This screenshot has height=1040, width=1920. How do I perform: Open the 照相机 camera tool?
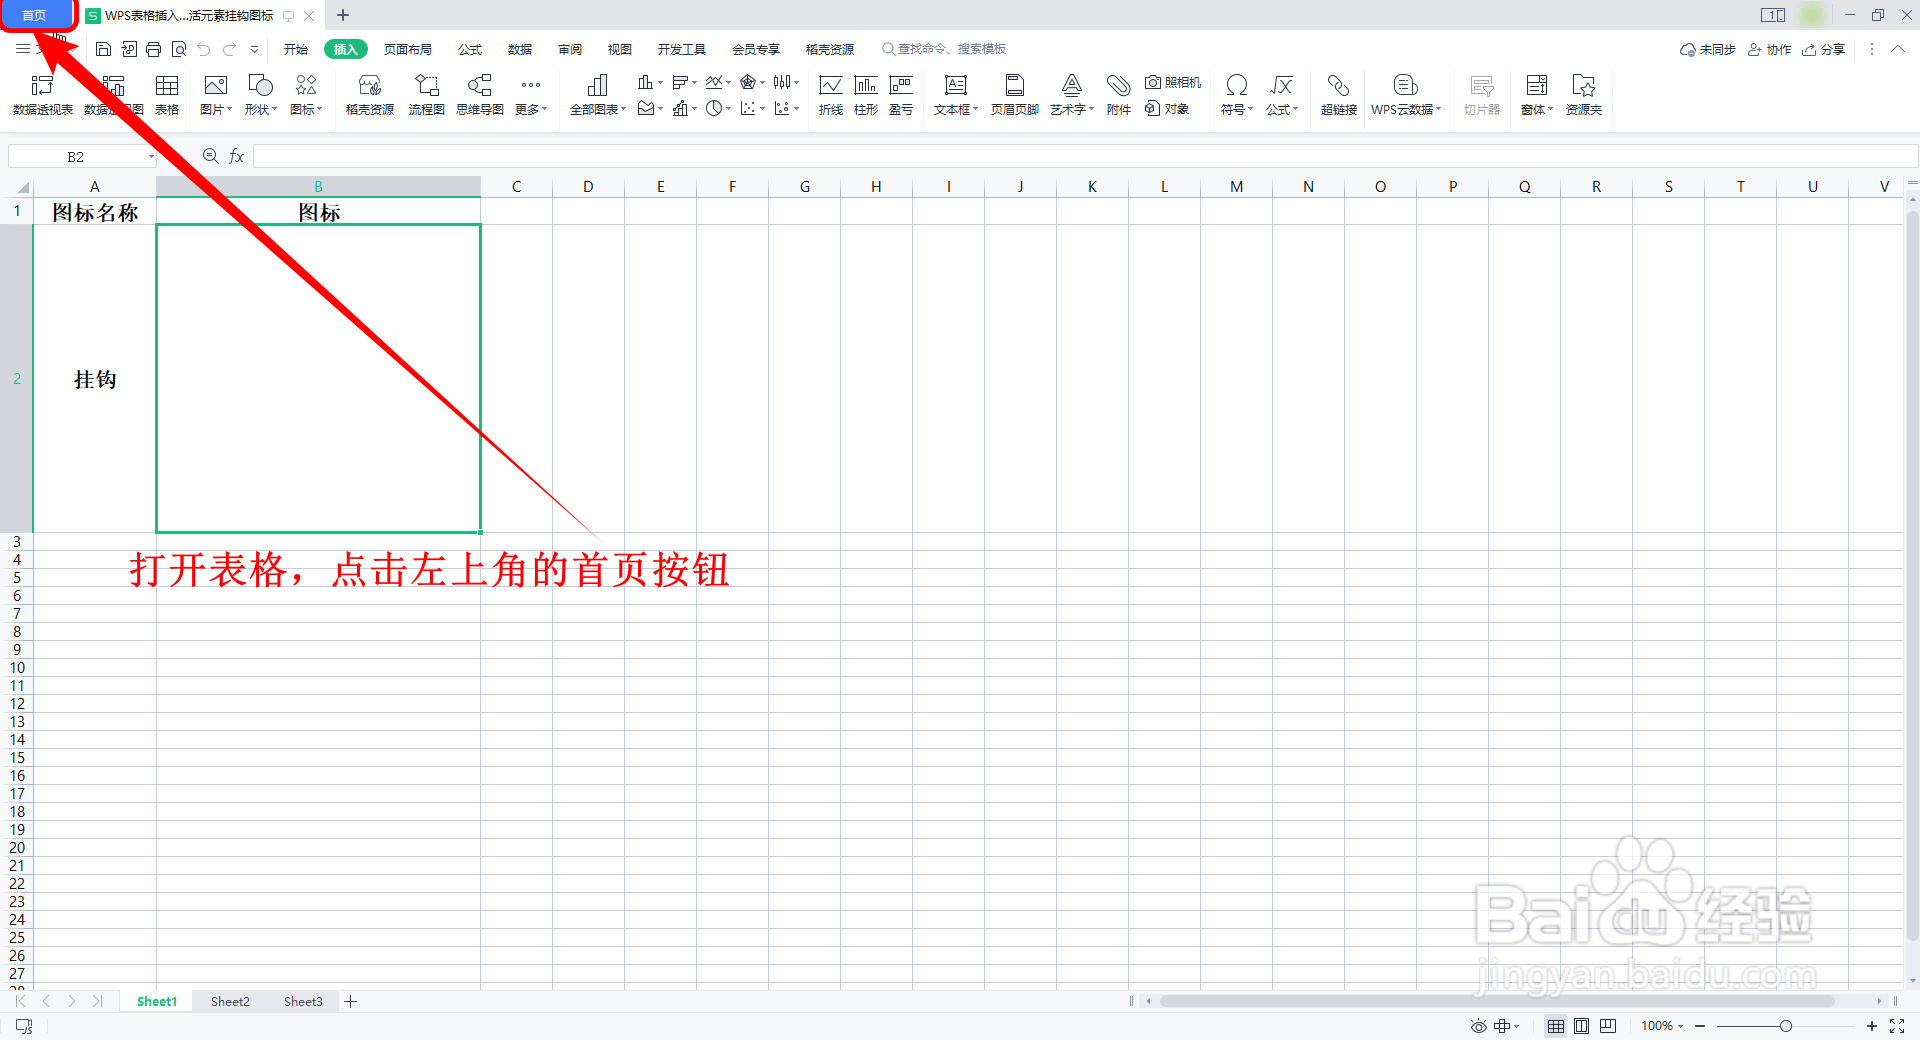coord(1172,83)
